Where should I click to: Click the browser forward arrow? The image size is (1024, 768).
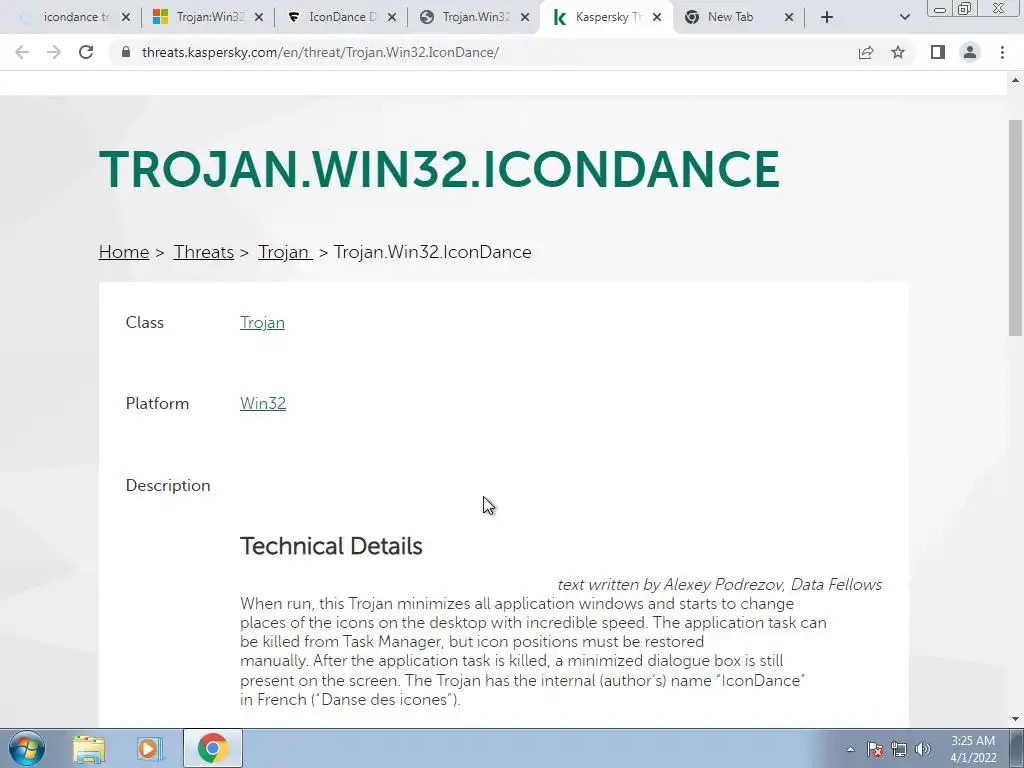tap(54, 52)
